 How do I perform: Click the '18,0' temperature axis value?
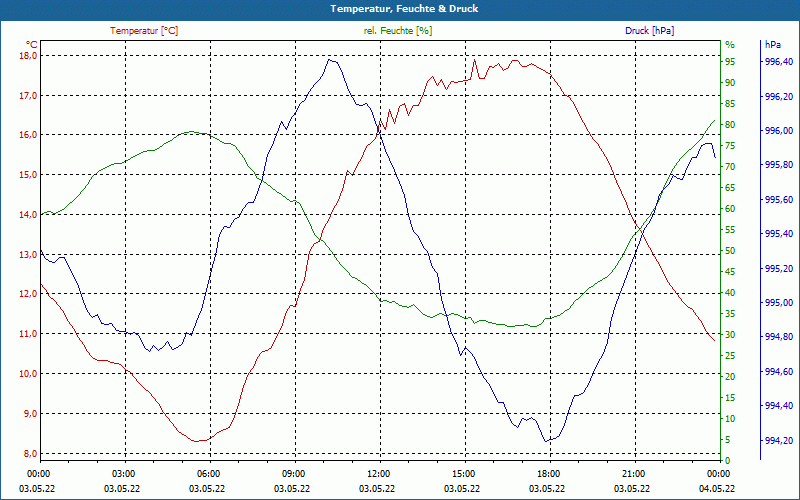pyautogui.click(x=28, y=56)
